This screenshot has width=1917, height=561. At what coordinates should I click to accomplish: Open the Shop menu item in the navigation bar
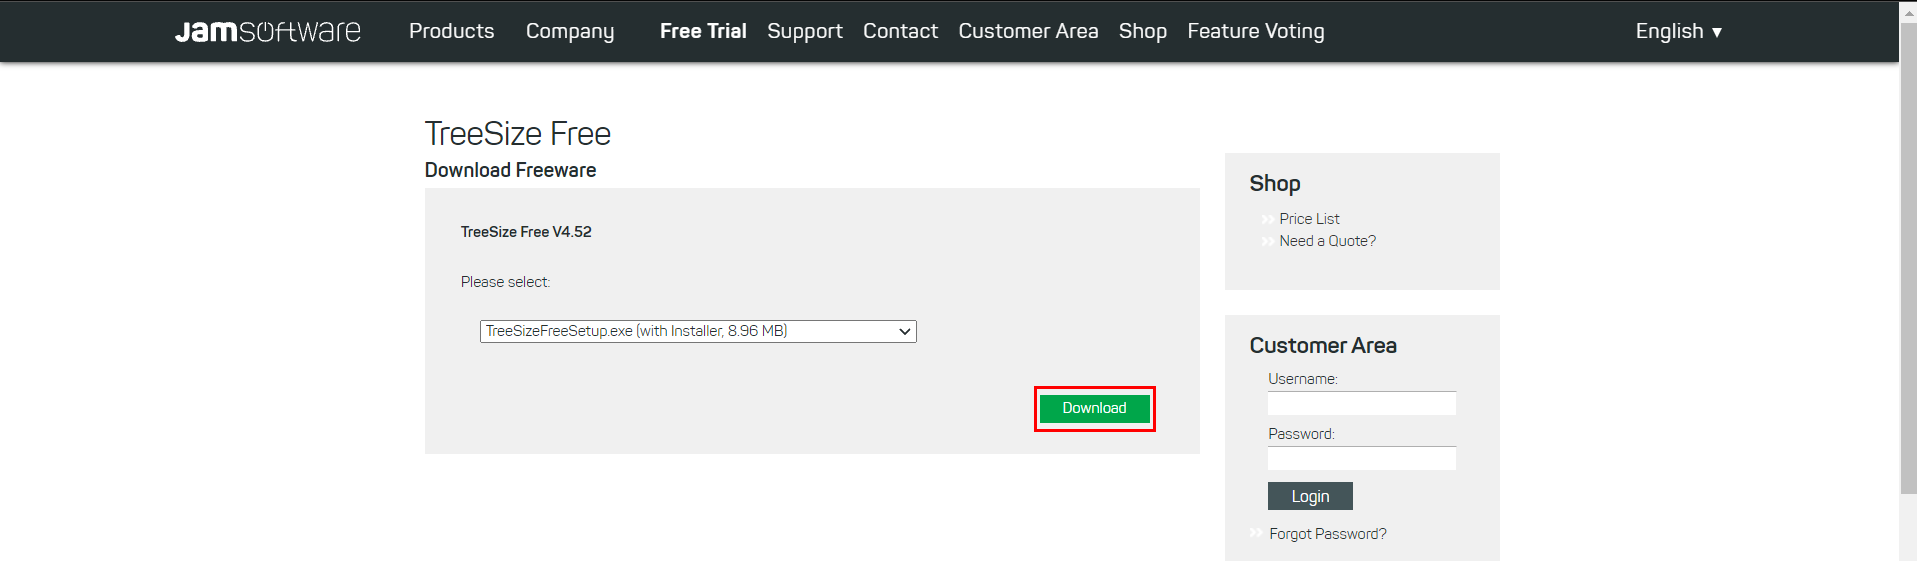point(1143,31)
